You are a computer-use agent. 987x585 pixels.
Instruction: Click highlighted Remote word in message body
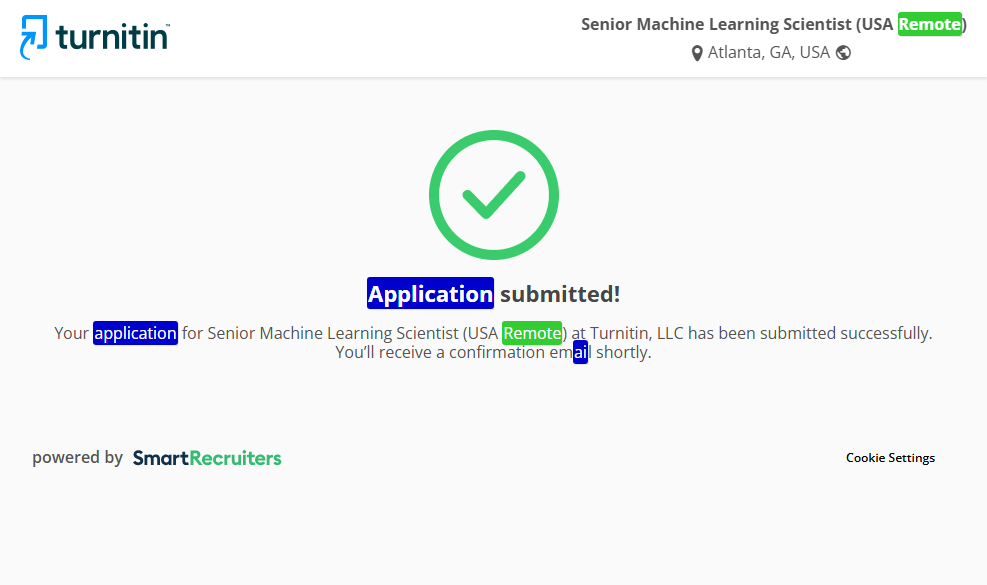pos(532,333)
